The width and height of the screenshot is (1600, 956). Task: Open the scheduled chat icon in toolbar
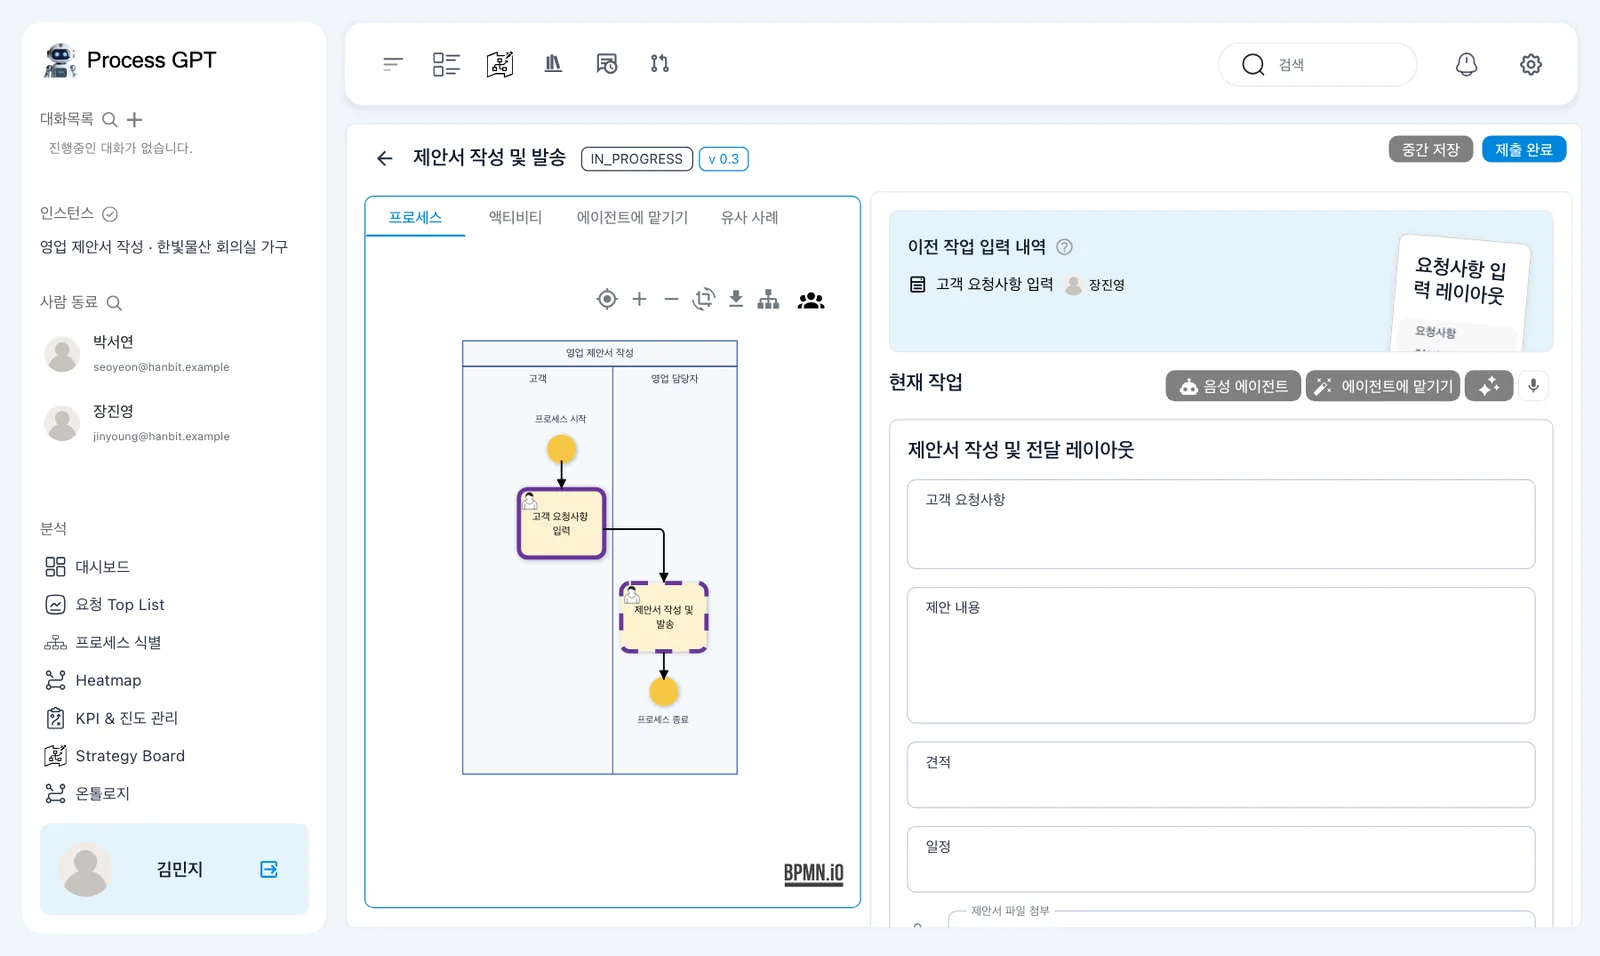607,64
